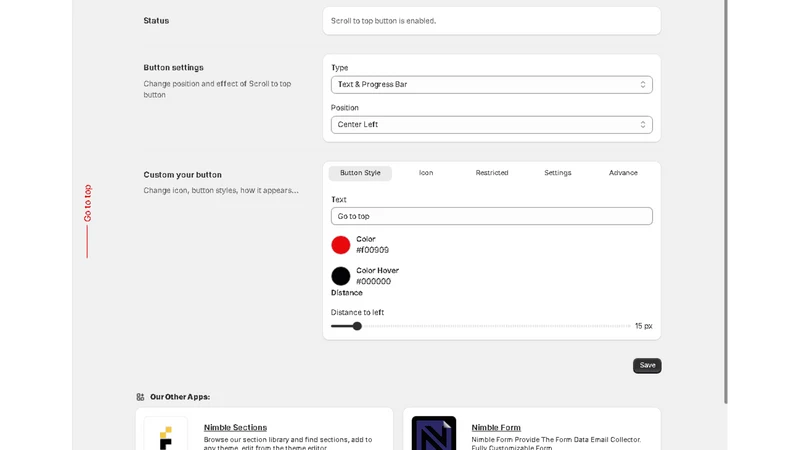Click the page vertical scrollbar
Screen dimensions: 800x450
725,202
